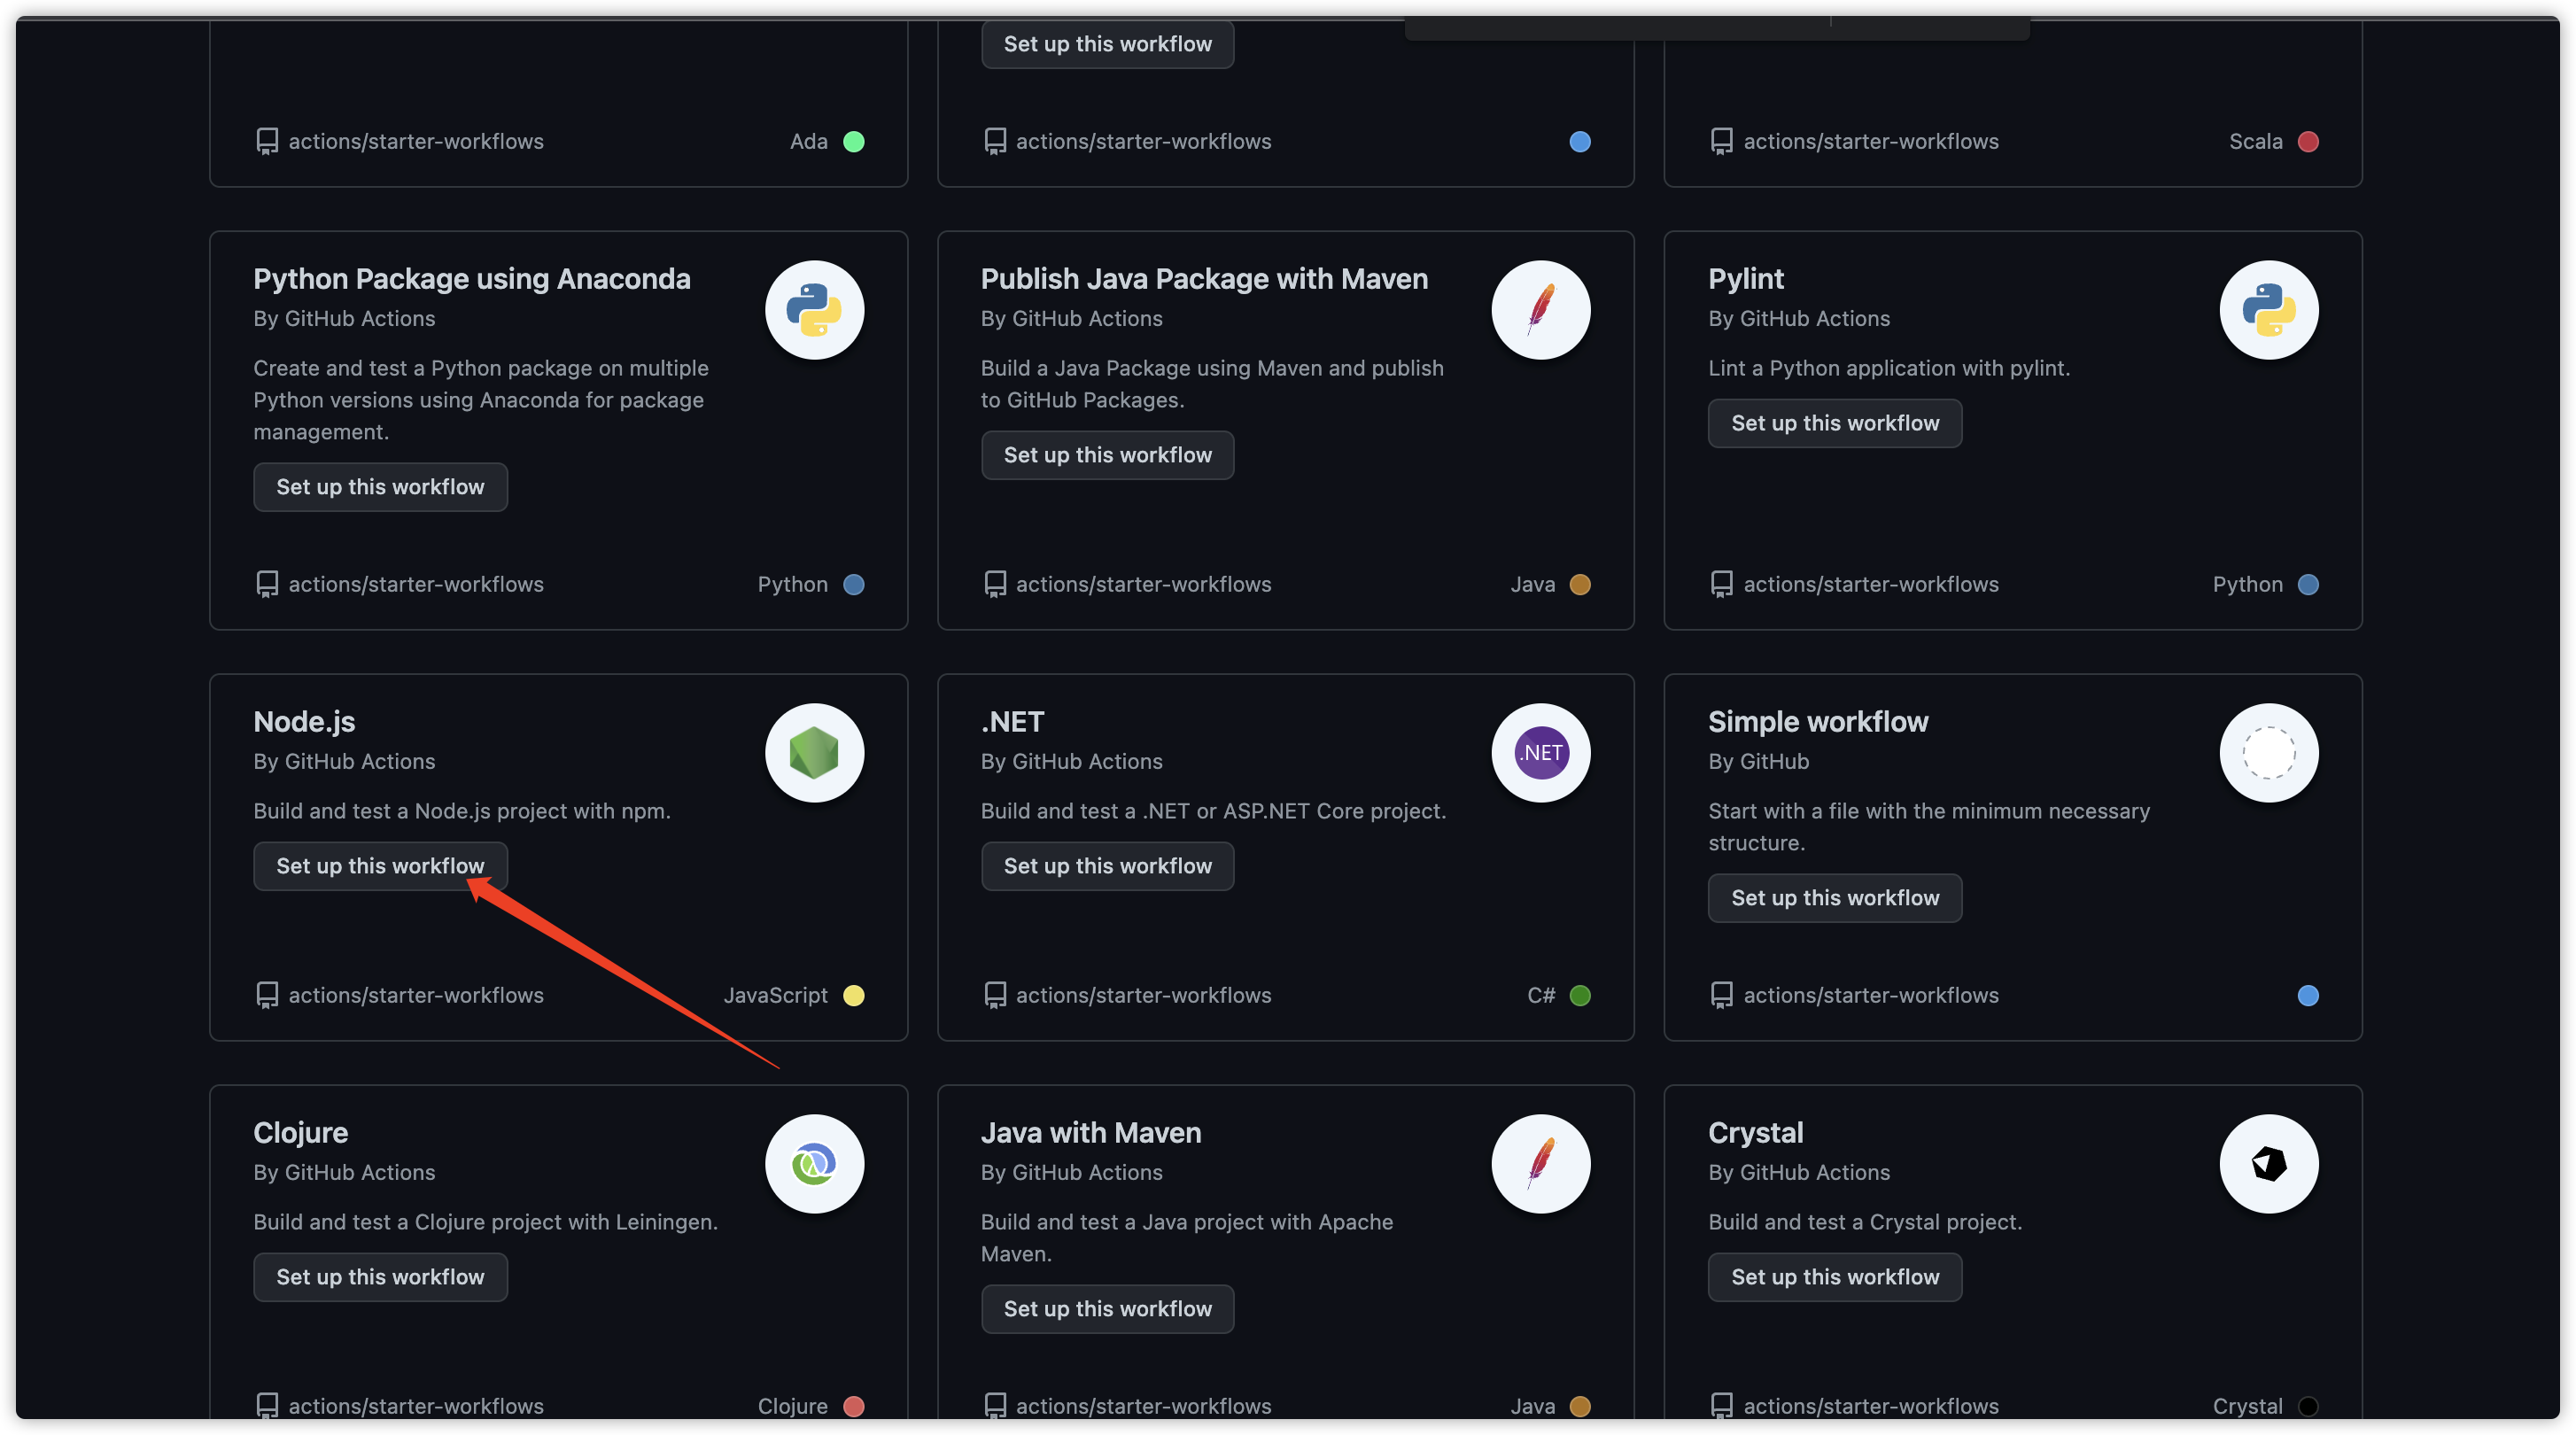The height and width of the screenshot is (1435, 2576).
Task: Click the orange Java dot on Publish Java card
Action: 1580,585
